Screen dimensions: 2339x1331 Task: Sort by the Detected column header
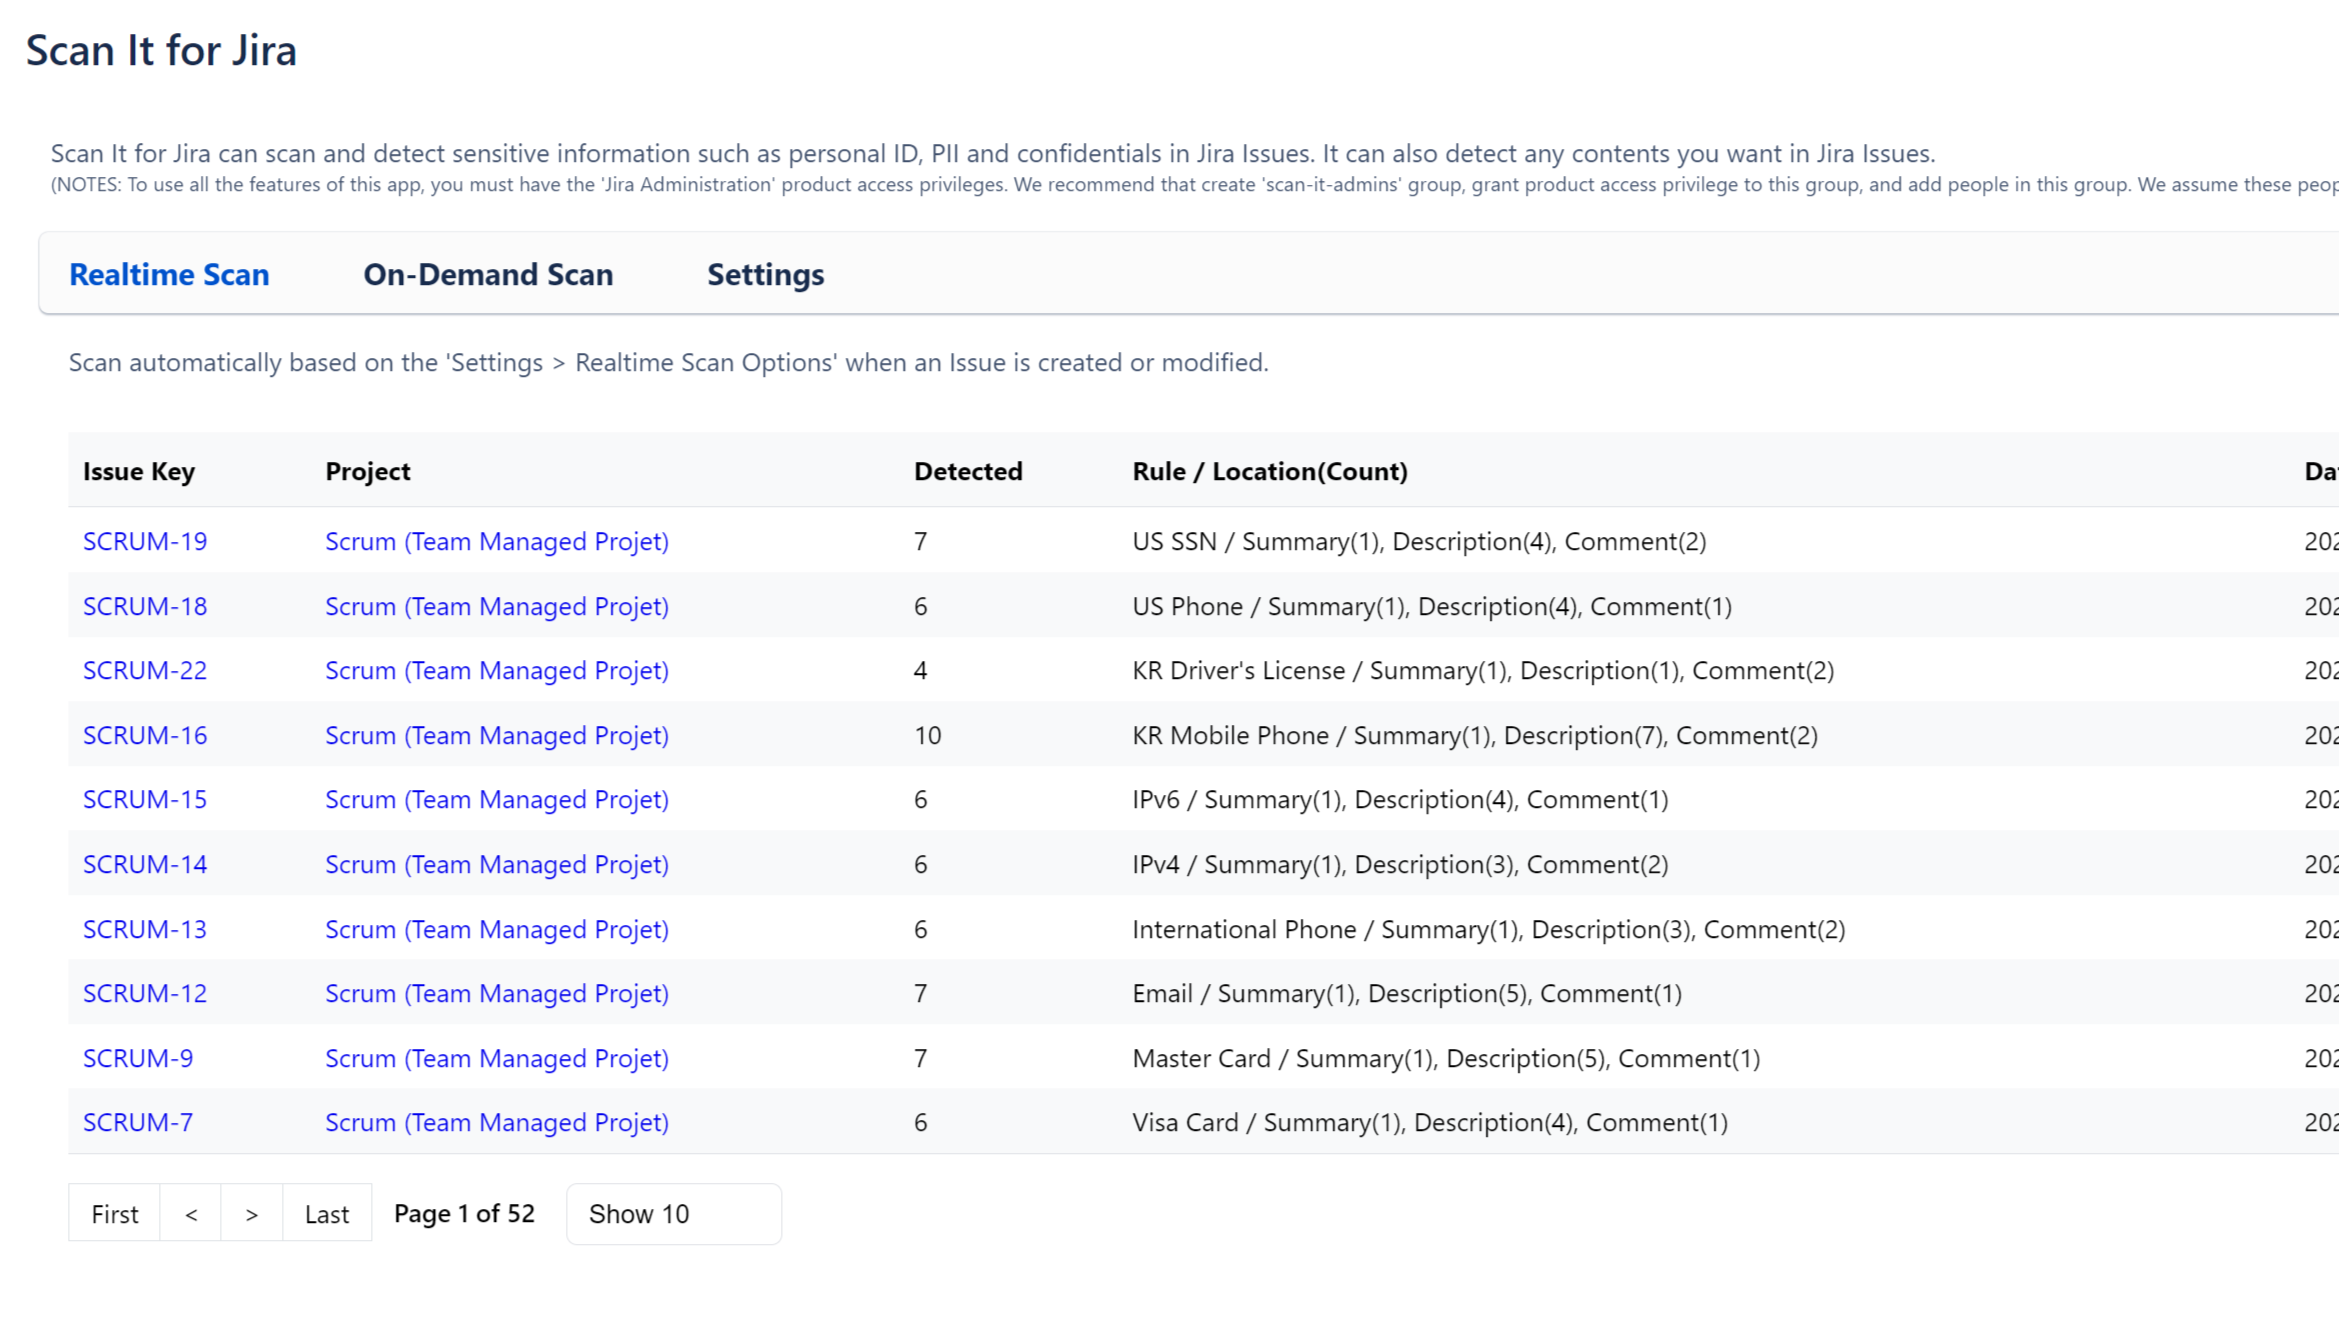click(967, 471)
